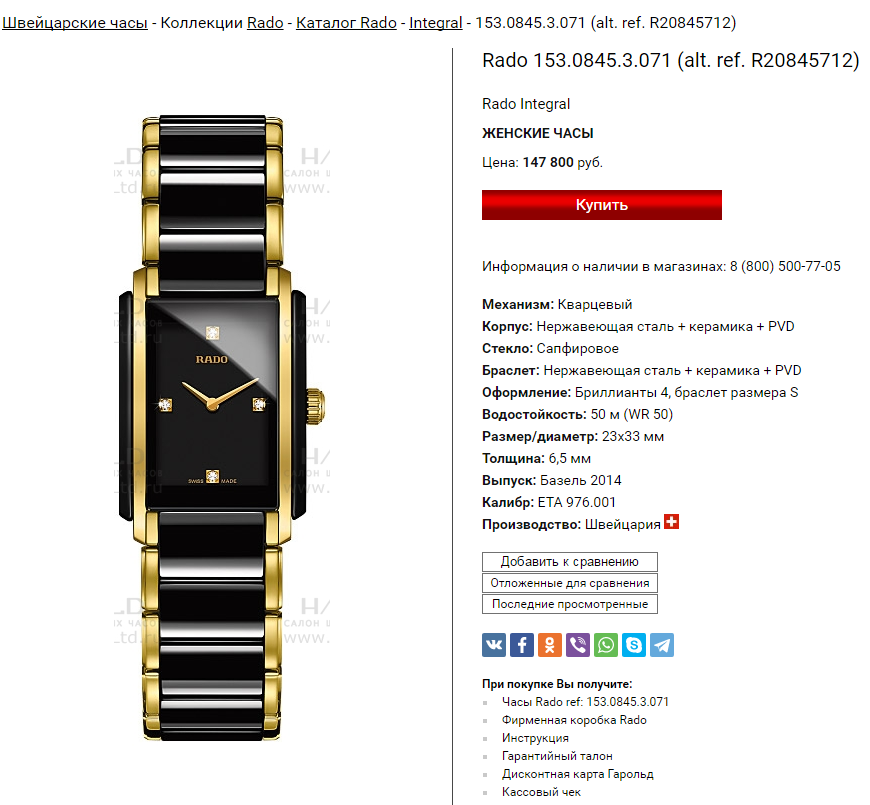The image size is (870, 805).
Task: Click the phone number 8 (800) 500-77-05
Action: pyautogui.click(x=785, y=266)
